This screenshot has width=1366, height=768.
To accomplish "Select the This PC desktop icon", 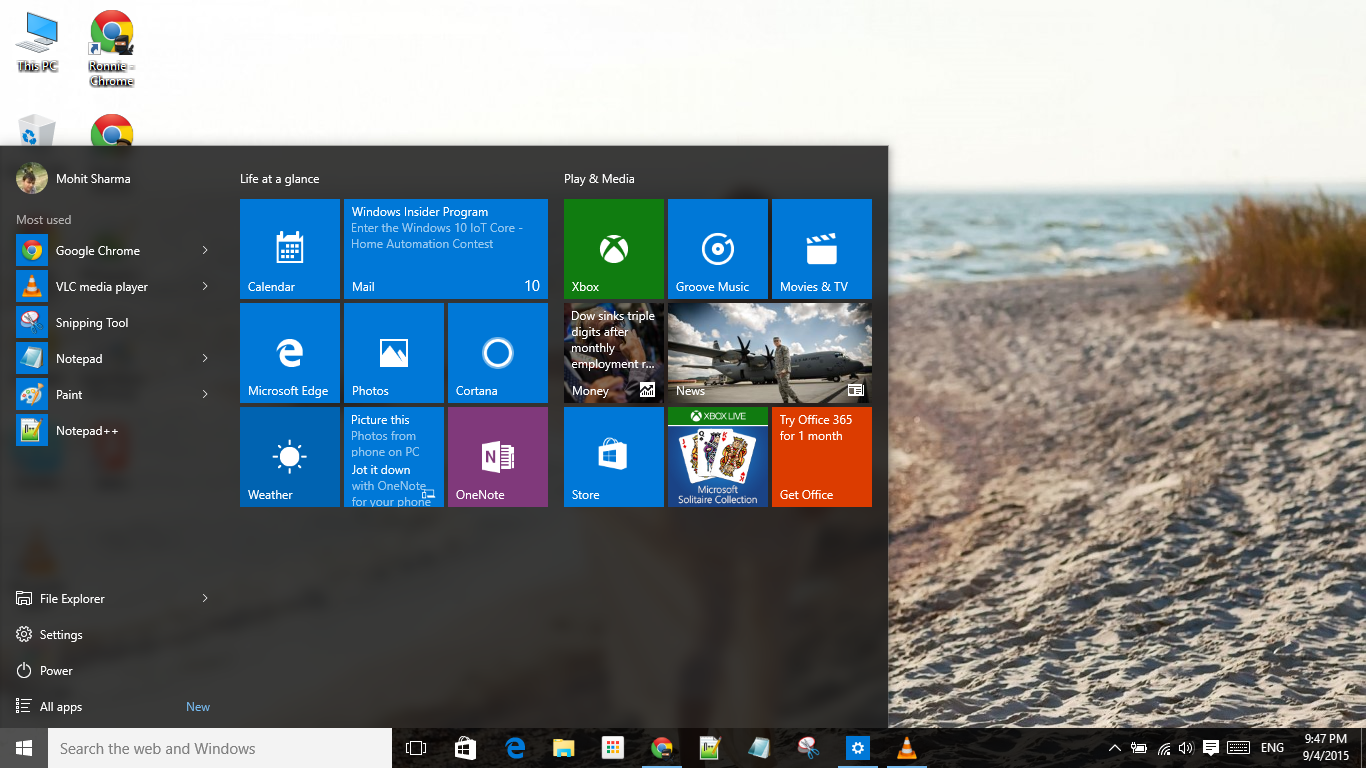I will (37, 42).
